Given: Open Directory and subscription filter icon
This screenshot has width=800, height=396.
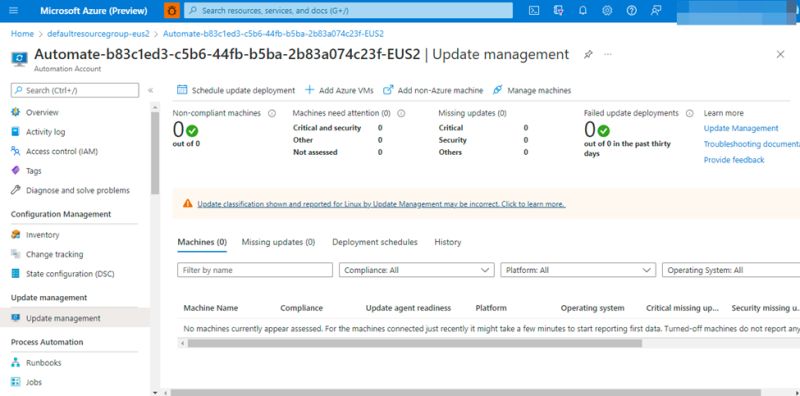Looking at the screenshot, I should 558,11.
